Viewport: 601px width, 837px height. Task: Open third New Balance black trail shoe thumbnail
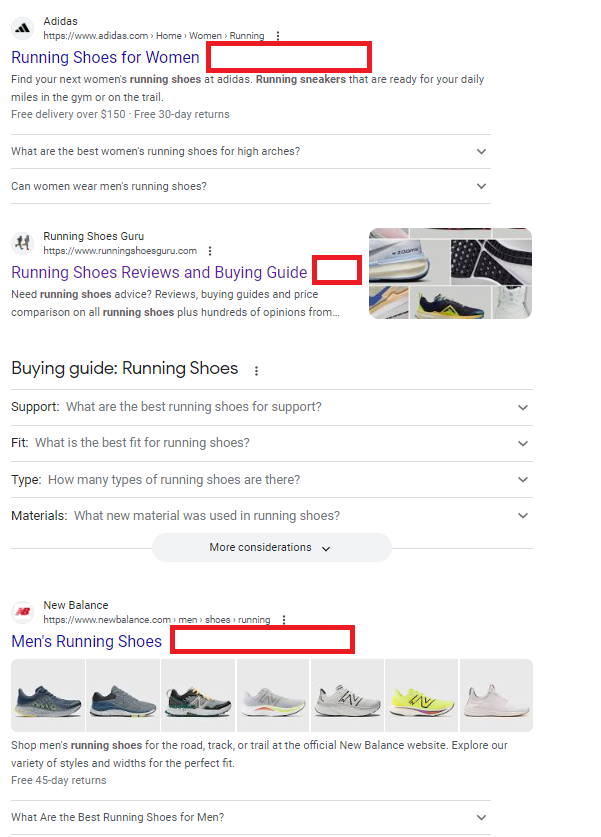point(198,696)
